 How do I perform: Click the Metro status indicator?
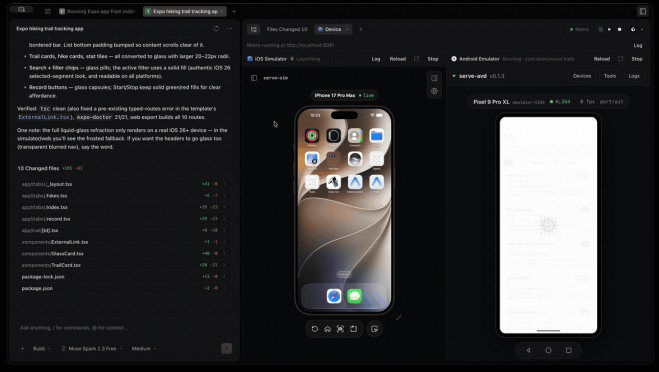coord(579,29)
